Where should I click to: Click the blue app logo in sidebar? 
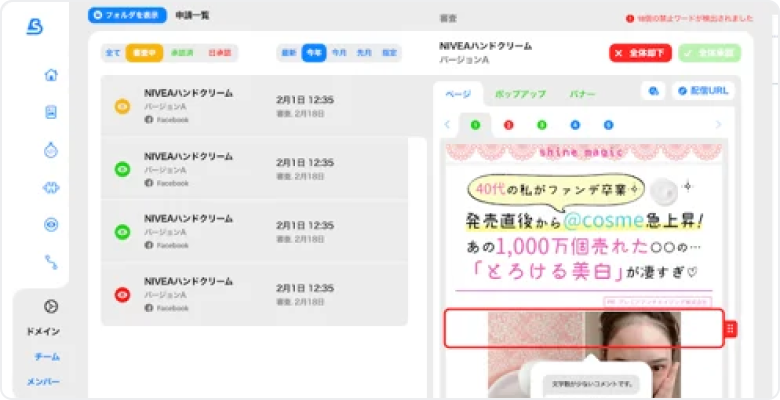point(35,27)
